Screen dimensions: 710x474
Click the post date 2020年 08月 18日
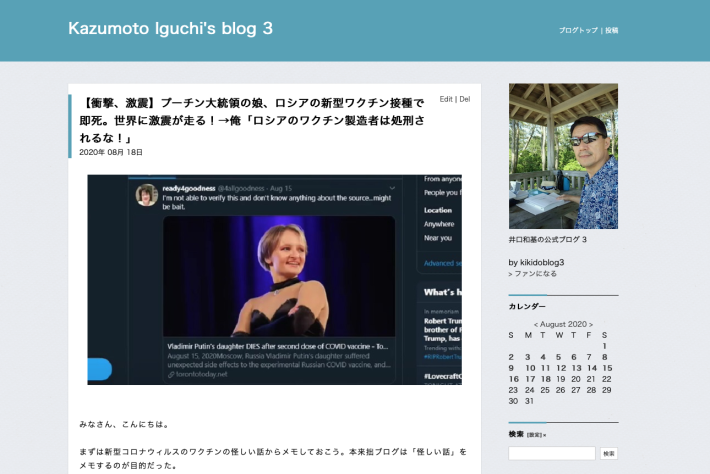(111, 152)
